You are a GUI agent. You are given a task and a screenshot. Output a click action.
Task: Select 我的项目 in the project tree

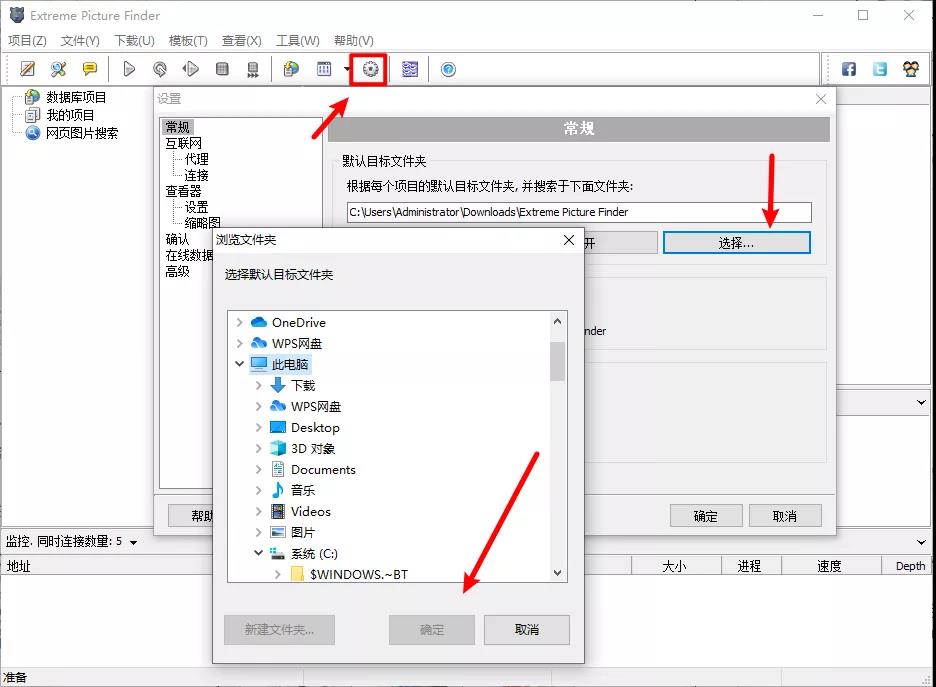point(70,115)
